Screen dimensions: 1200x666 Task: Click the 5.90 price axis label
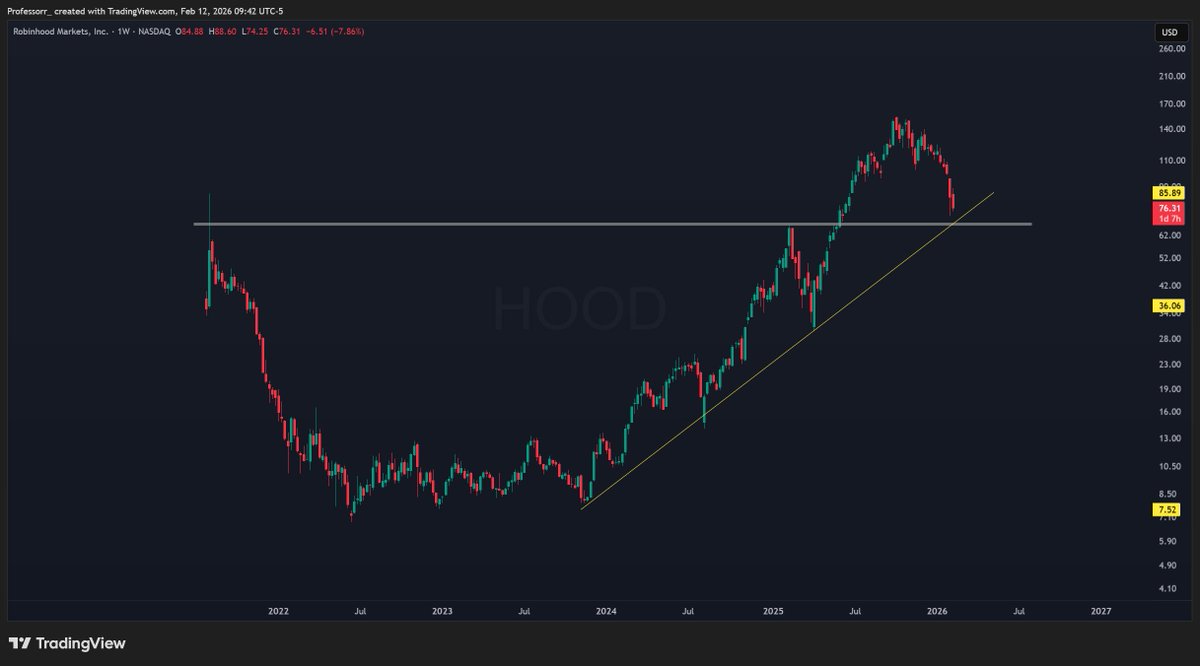pos(1168,542)
